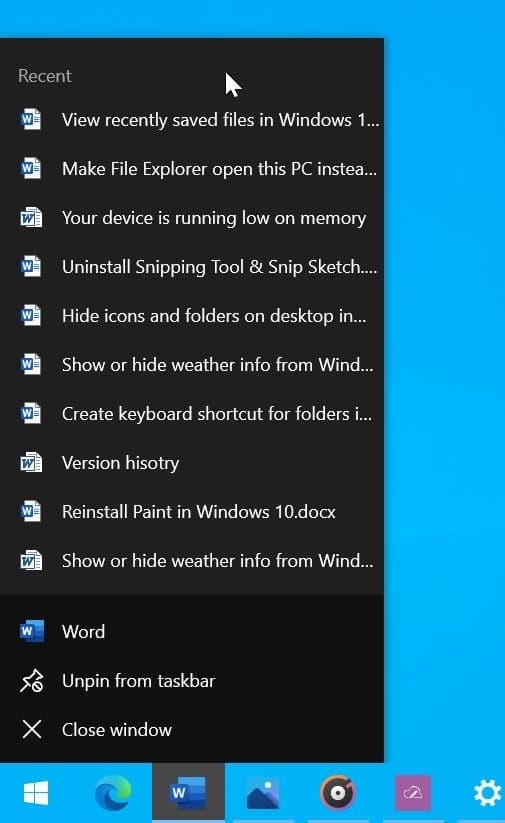Viewport: 505px width, 823px height.
Task: Click file icon beside Hide icons and folders
Action: [x=31, y=315]
